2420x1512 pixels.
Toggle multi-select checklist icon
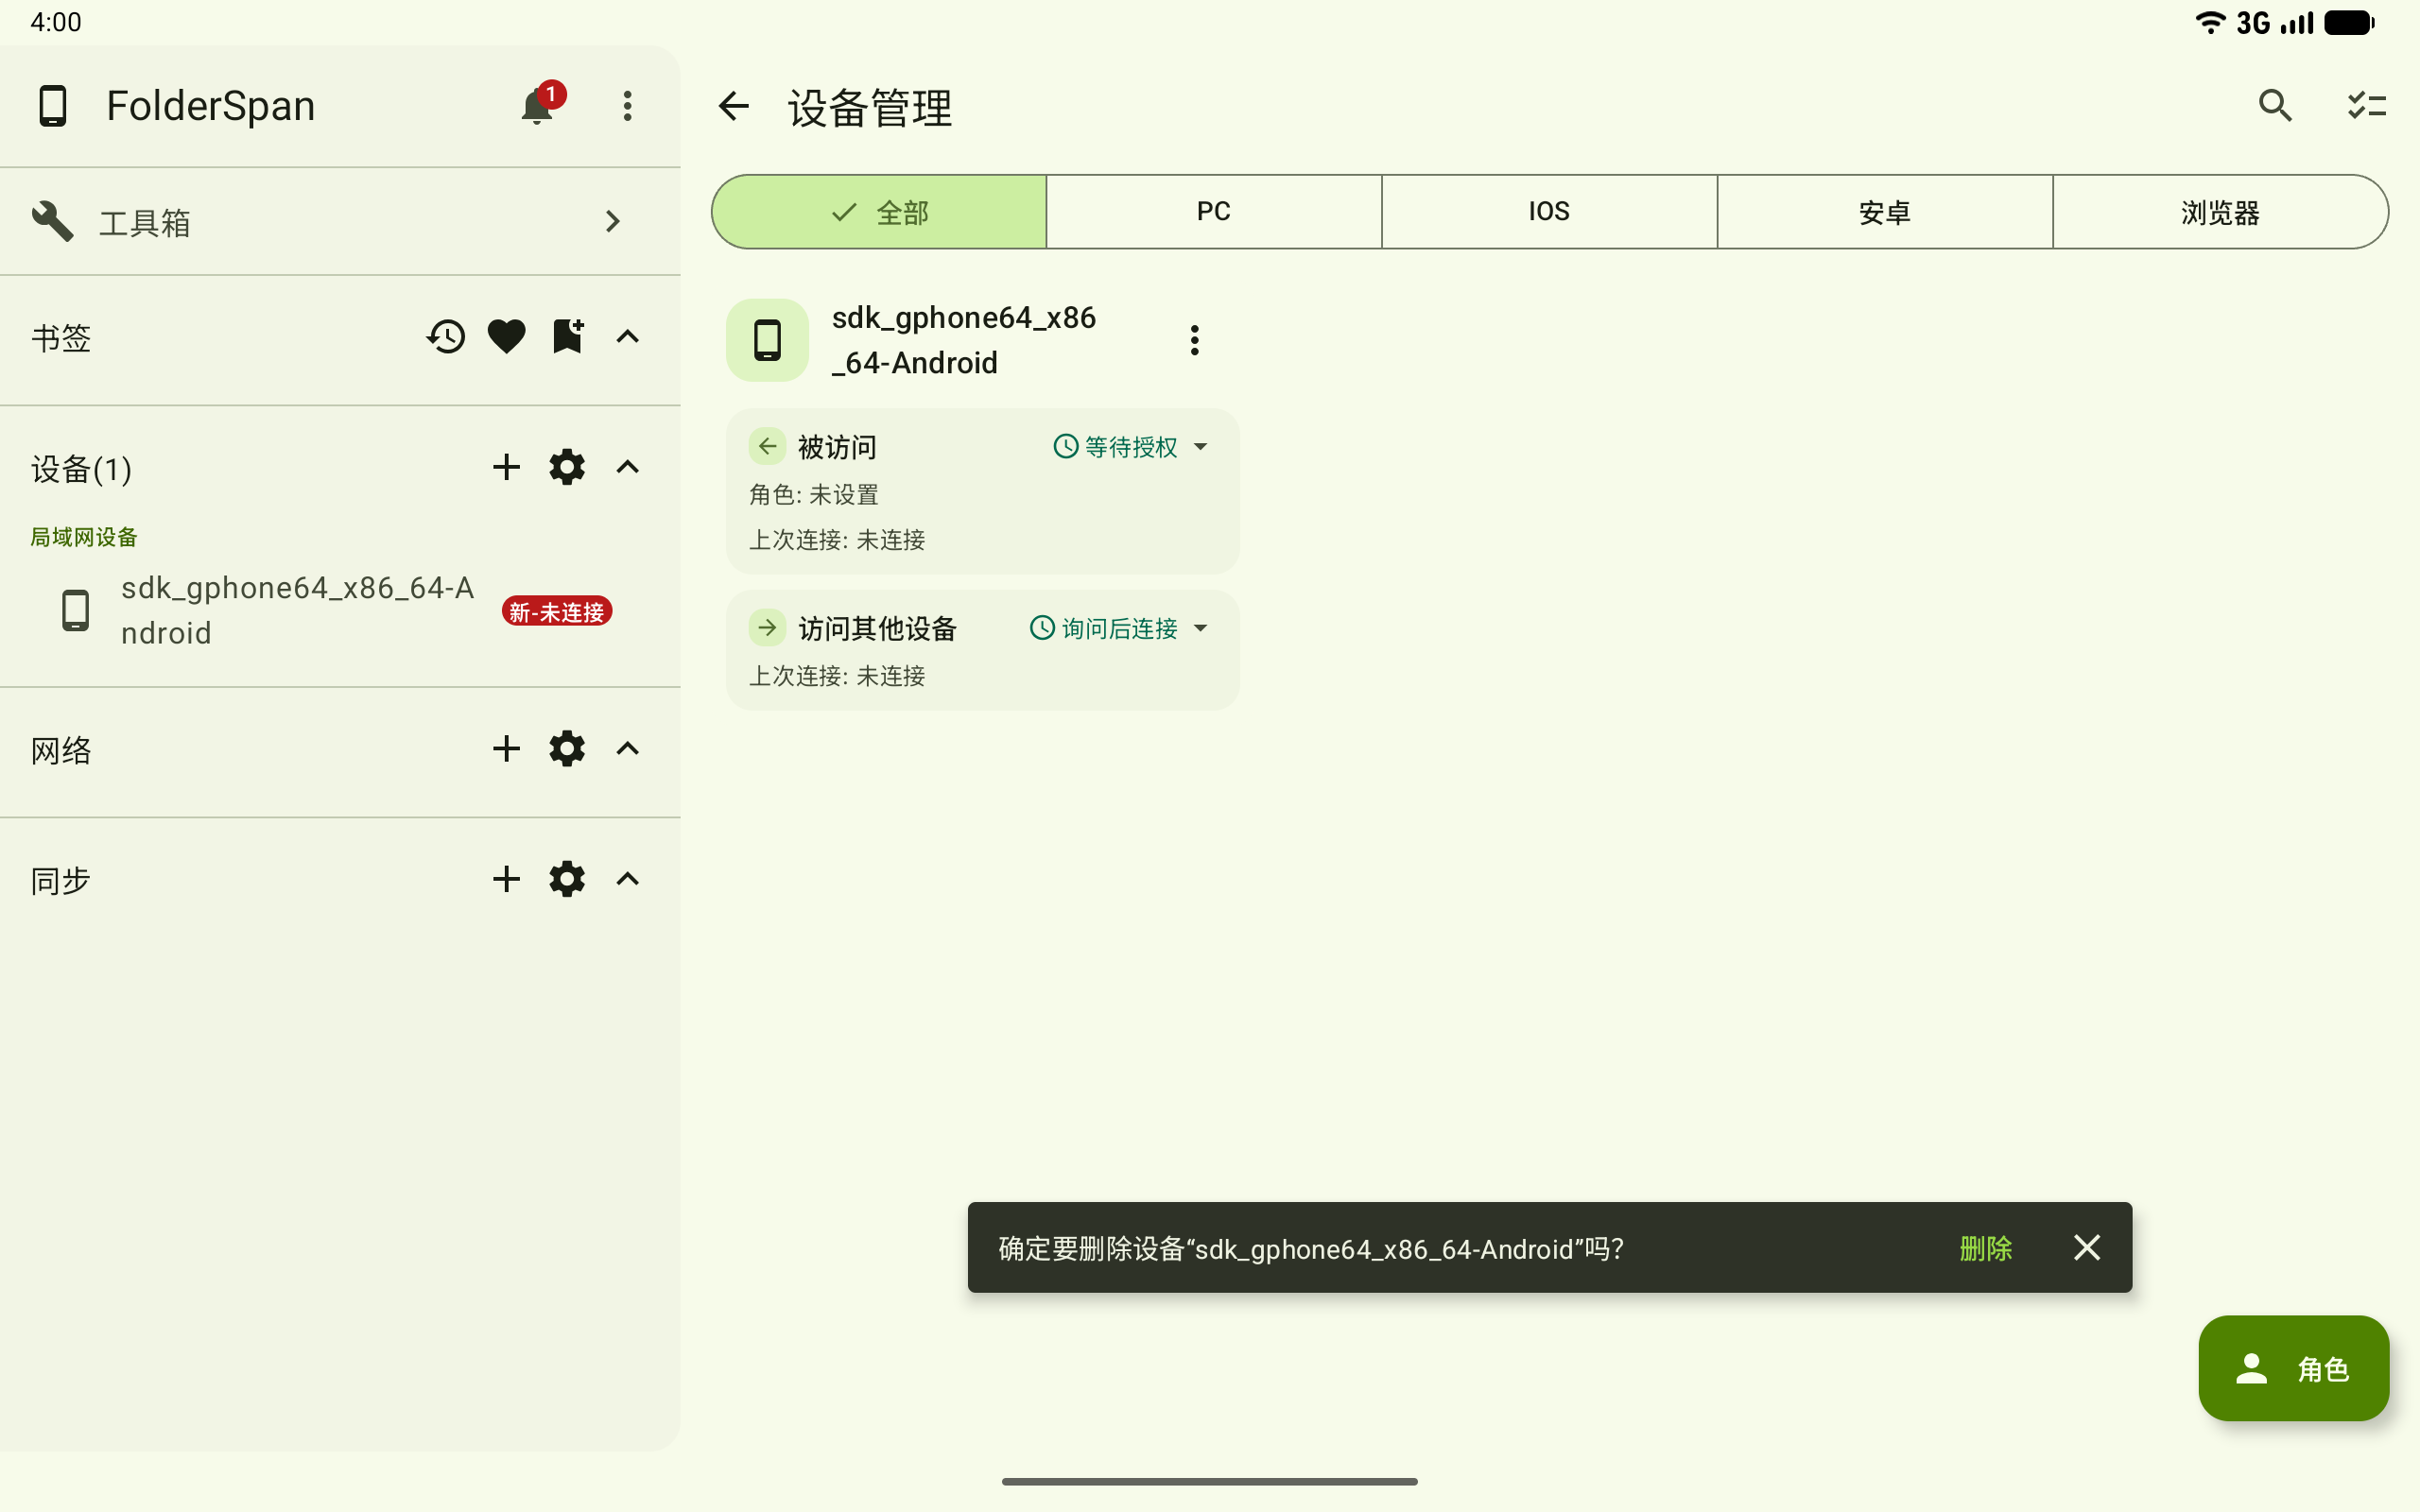pos(2367,106)
